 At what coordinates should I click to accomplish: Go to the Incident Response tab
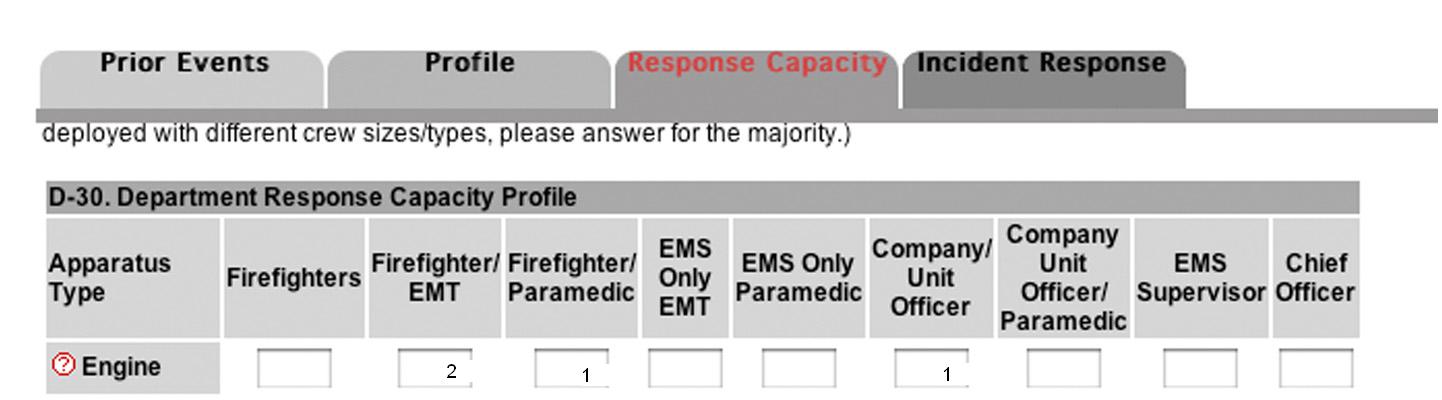click(x=1041, y=64)
